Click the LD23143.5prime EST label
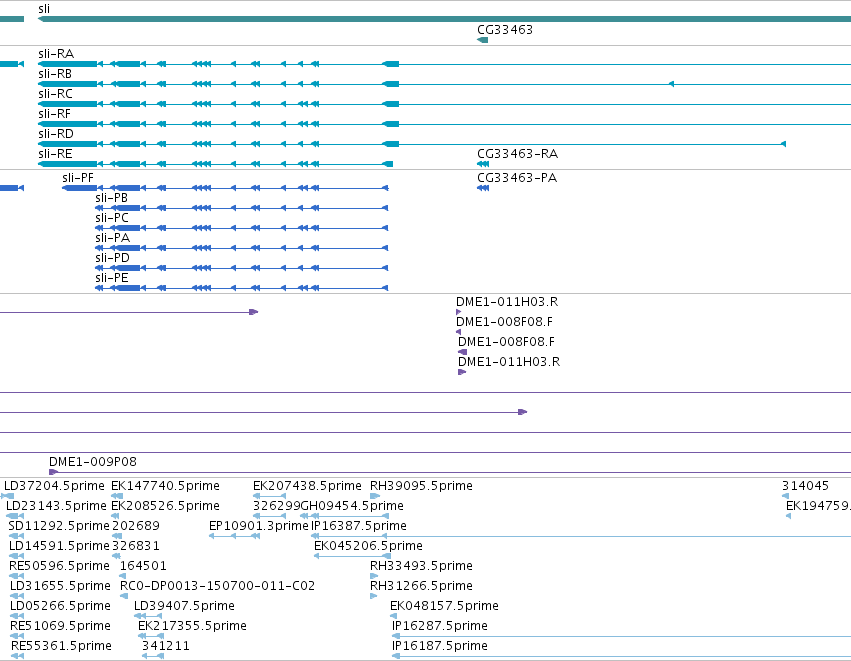This screenshot has width=851, height=661. point(56,506)
